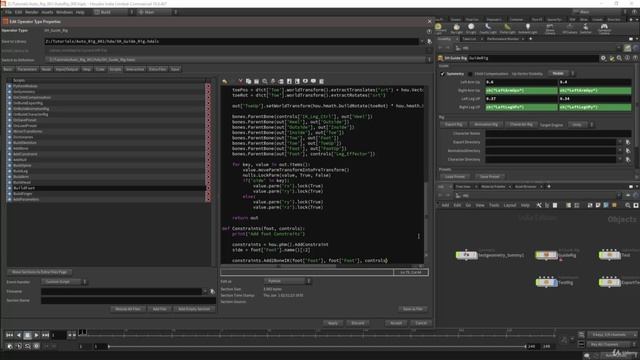The image size is (640, 360).
Task: Toggle the Symmetry checkbox
Action: (x=442, y=74)
